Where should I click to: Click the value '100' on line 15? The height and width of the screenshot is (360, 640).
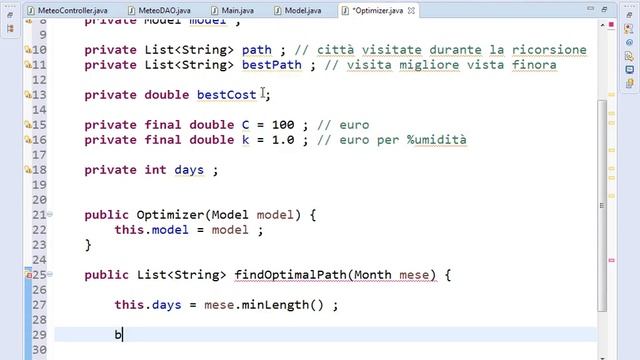tap(283, 125)
